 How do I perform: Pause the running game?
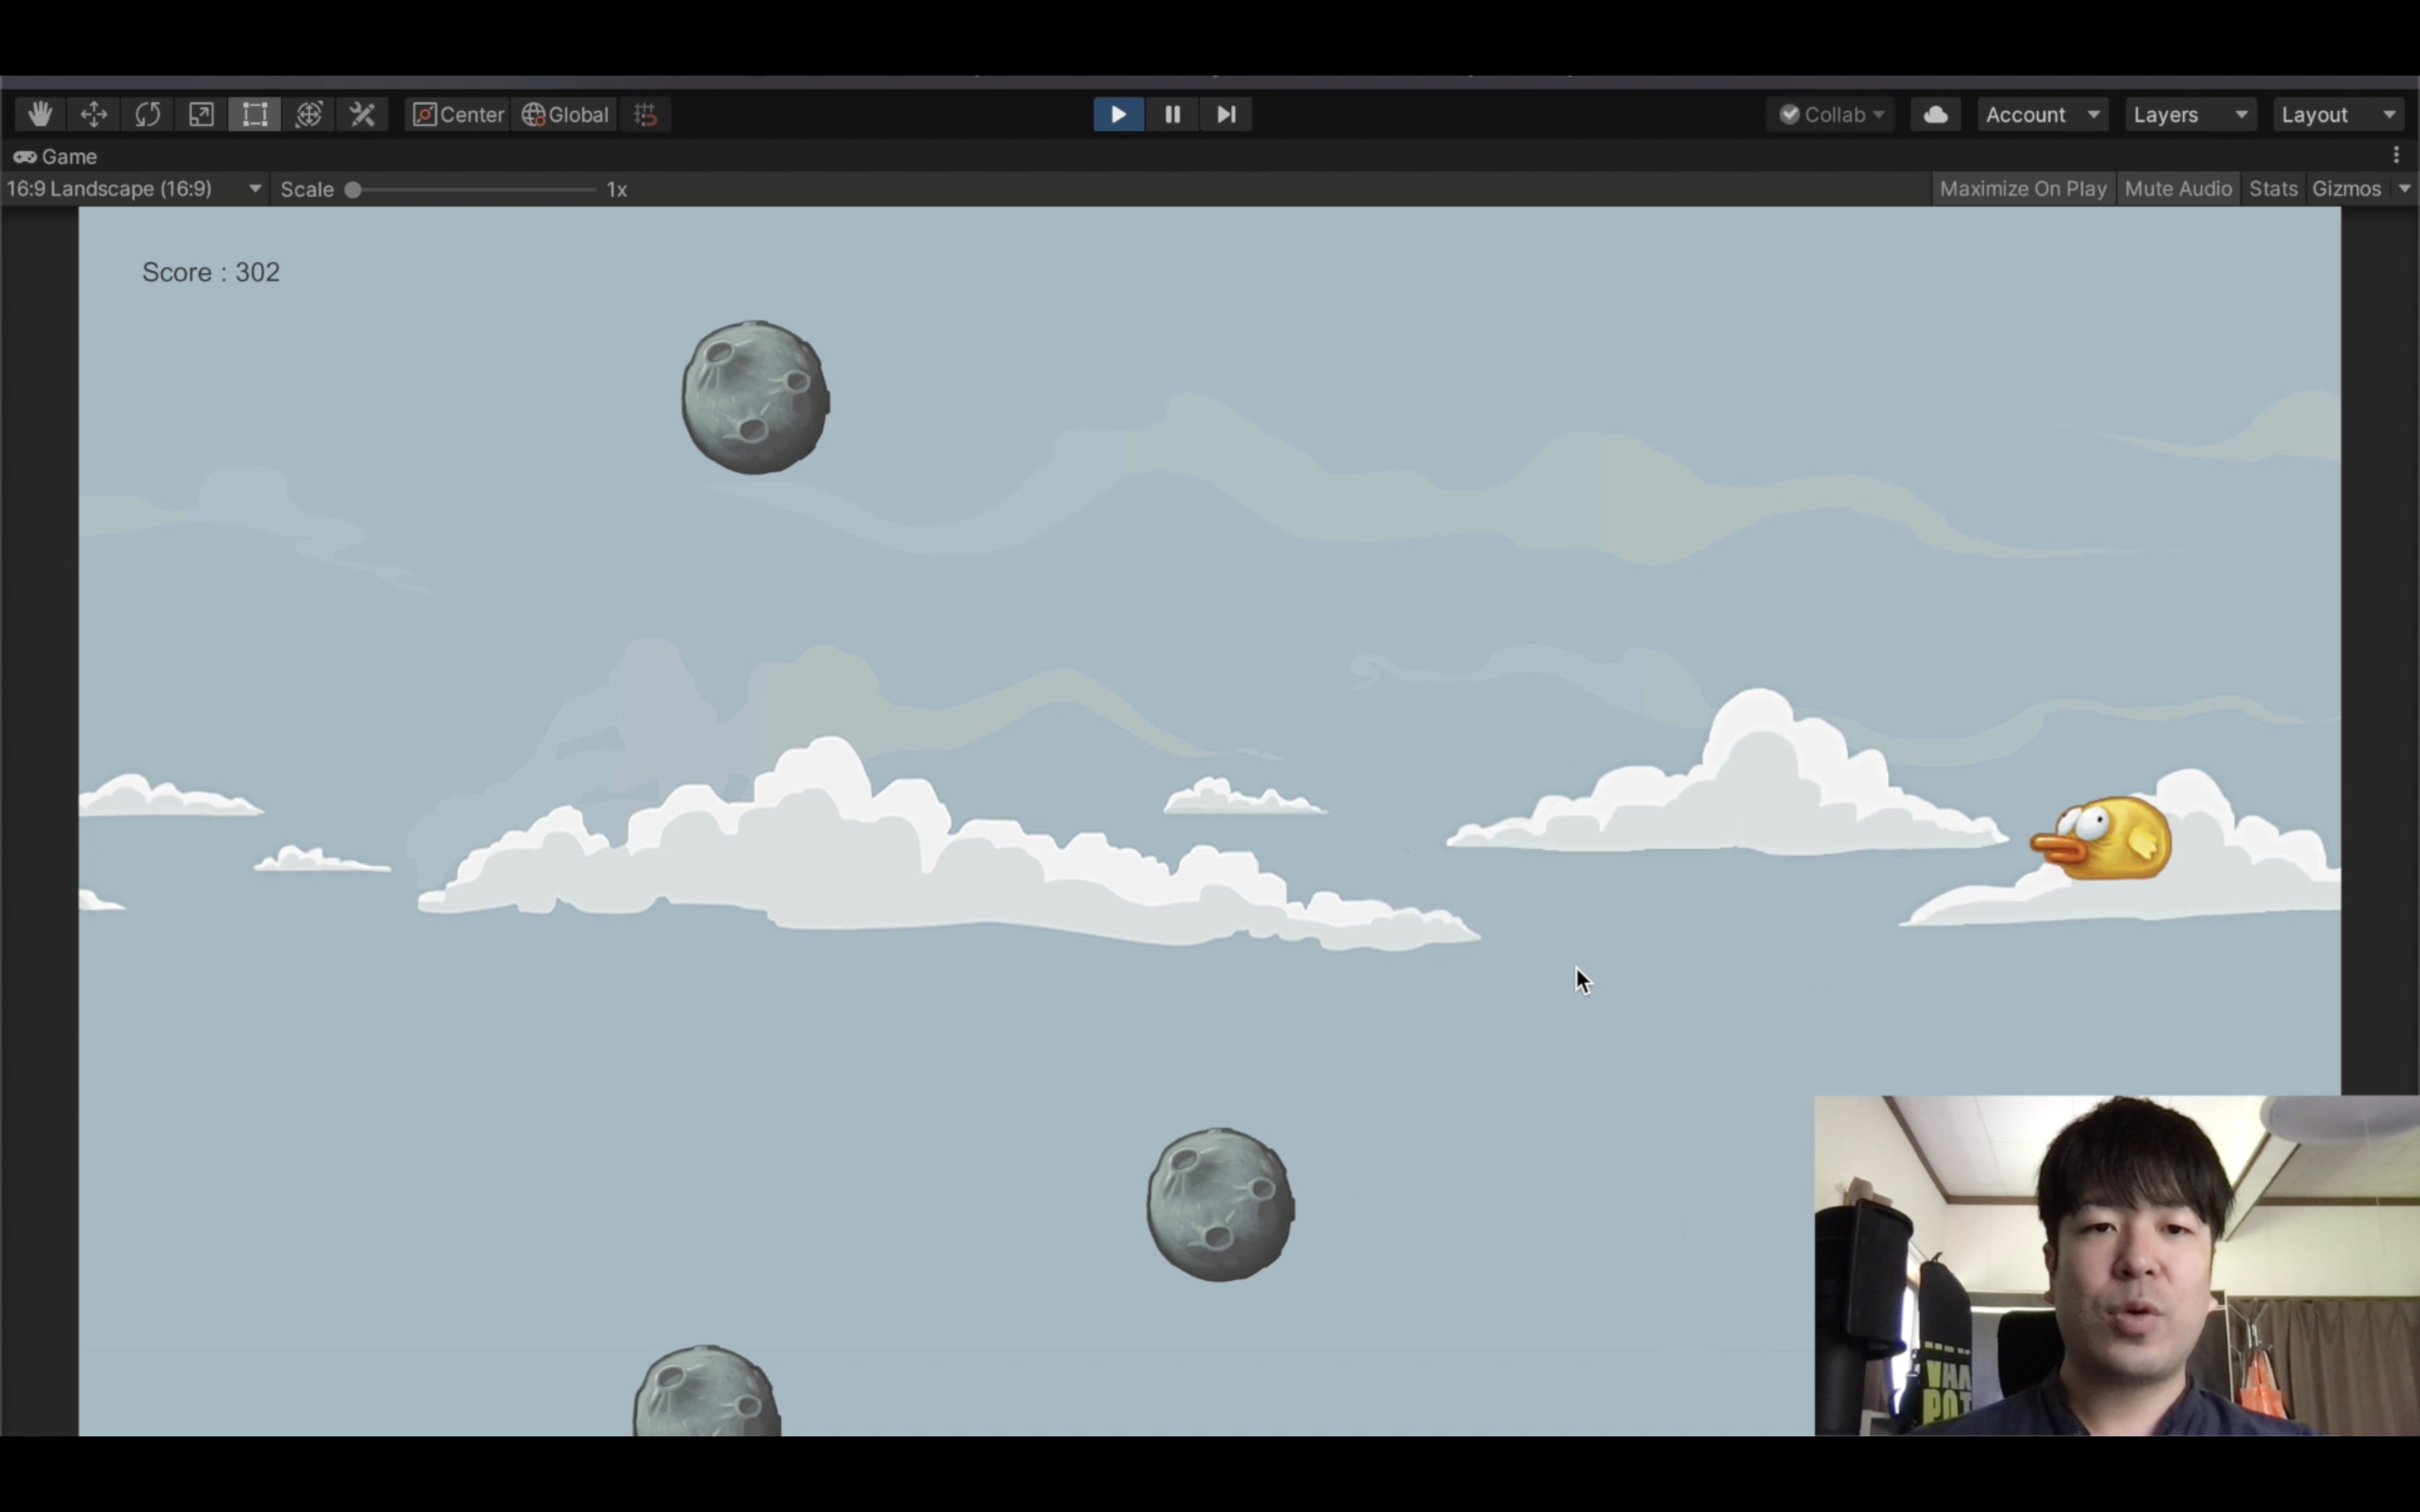point(1172,114)
